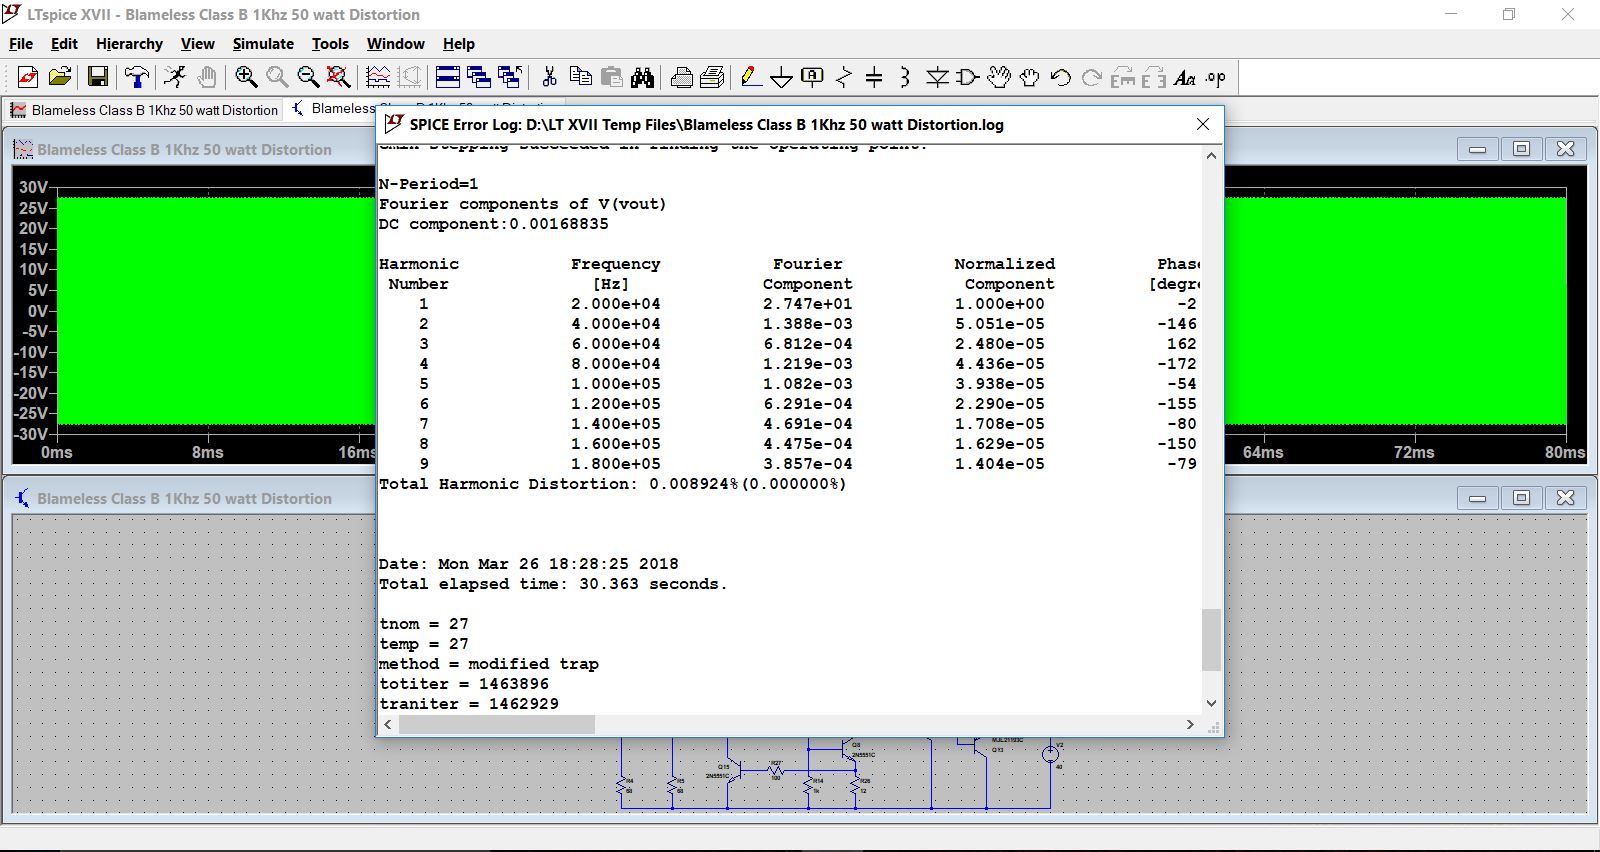The image size is (1600, 852).
Task: Open the Hierarchy menu
Action: [129, 44]
